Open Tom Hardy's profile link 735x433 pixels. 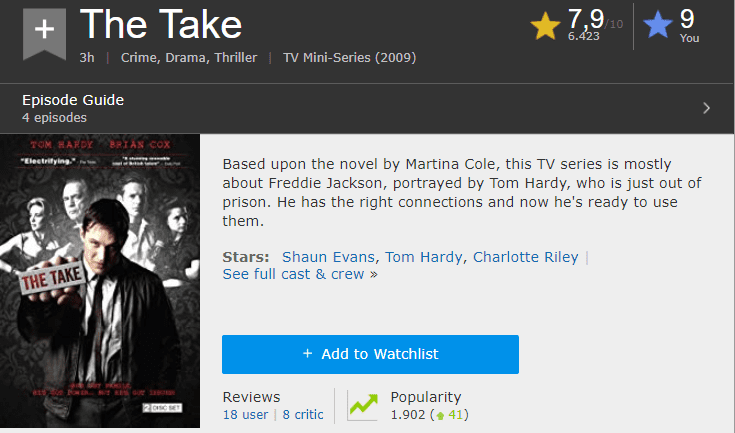coord(423,257)
